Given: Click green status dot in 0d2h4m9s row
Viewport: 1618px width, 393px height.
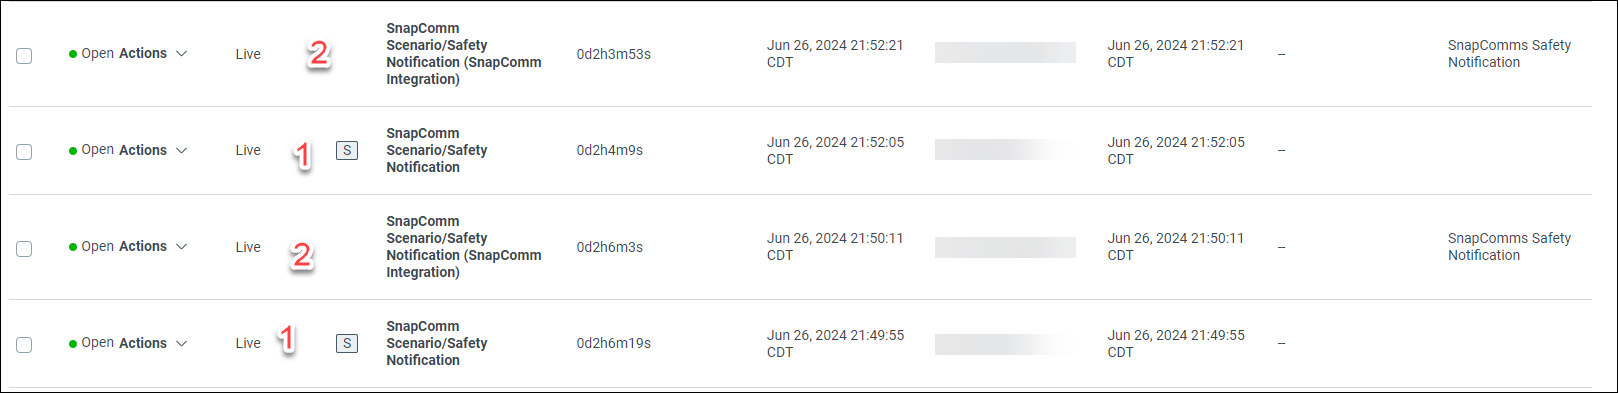Looking at the screenshot, I should coord(73,151).
